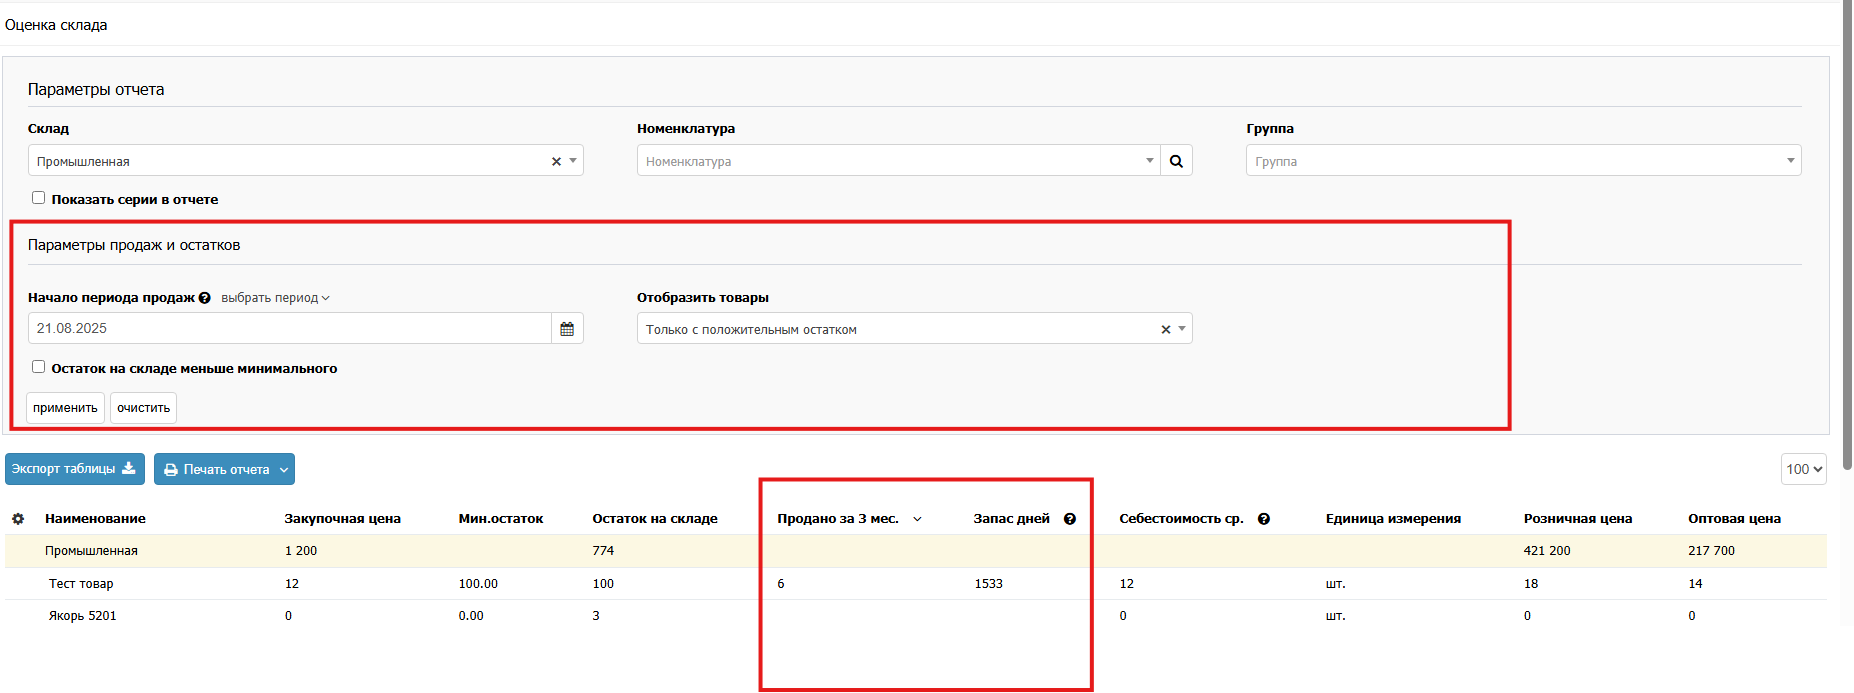
Task: Expand the Склад dropdown
Action: coord(573,161)
